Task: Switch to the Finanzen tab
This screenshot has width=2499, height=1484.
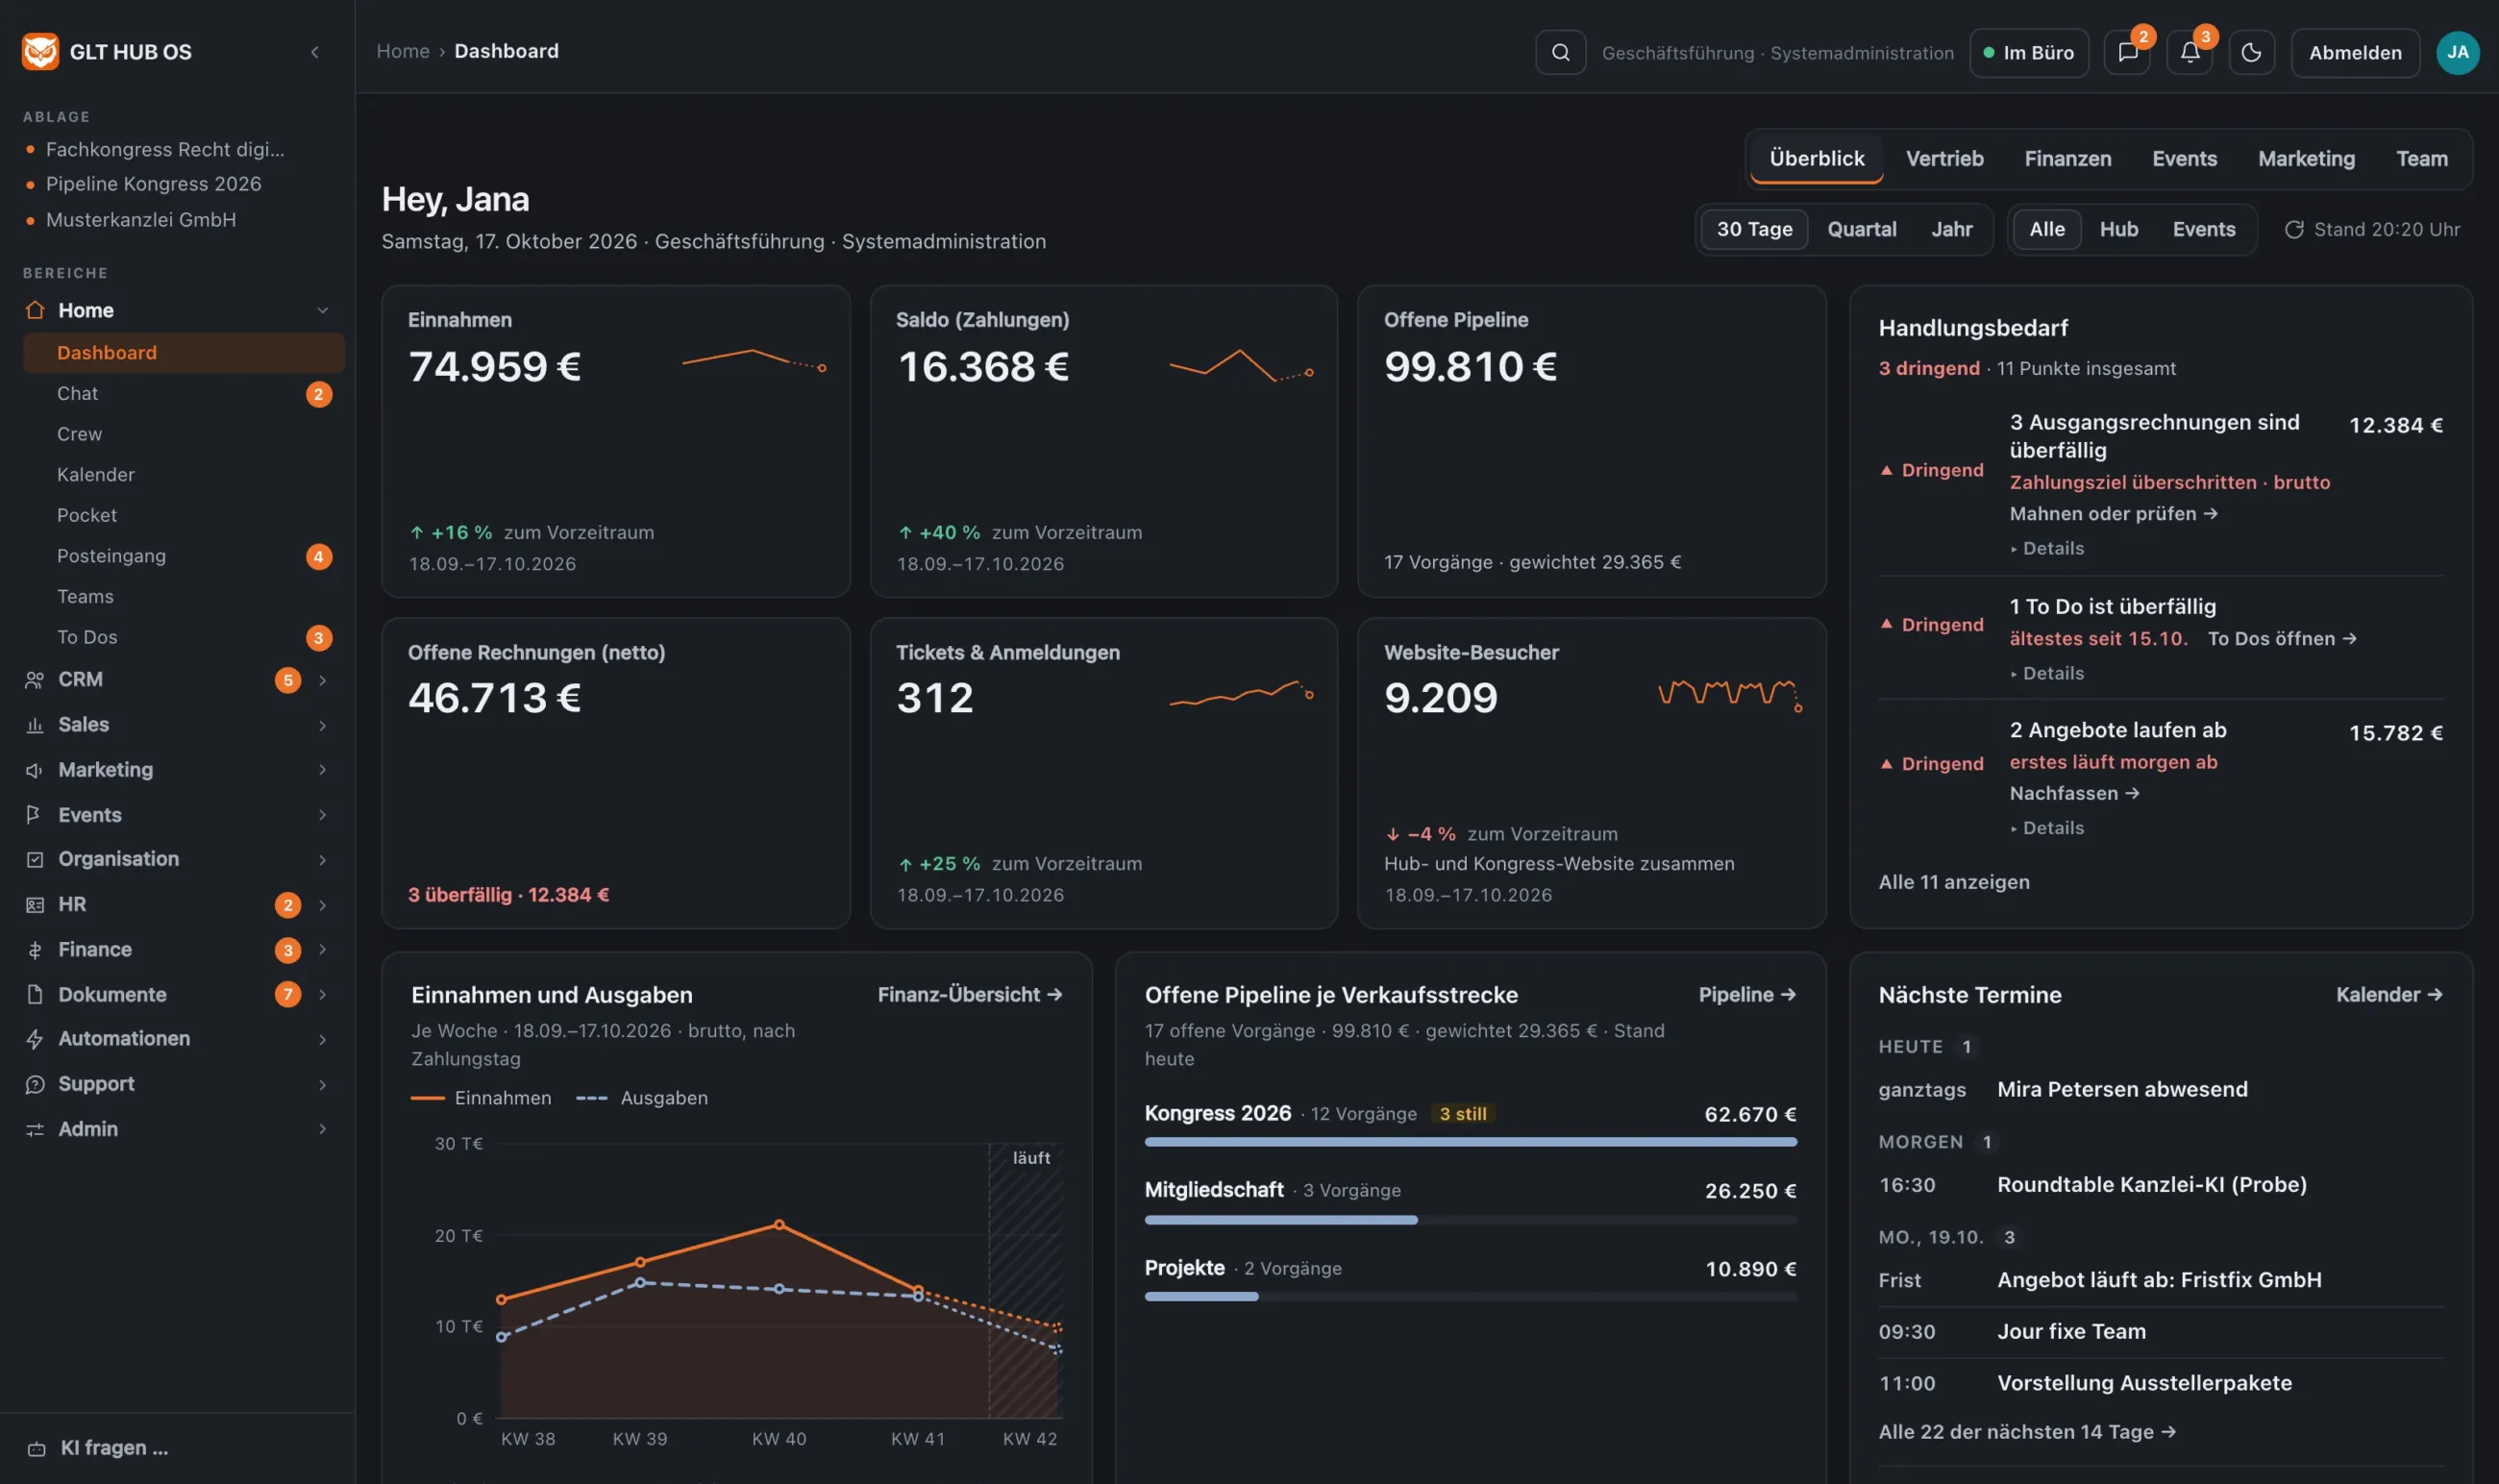Action: [x=2067, y=158]
